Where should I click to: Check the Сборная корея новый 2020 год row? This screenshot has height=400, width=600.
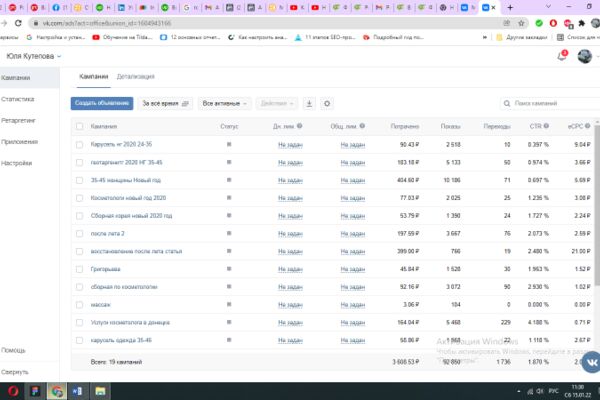pyautogui.click(x=79, y=216)
